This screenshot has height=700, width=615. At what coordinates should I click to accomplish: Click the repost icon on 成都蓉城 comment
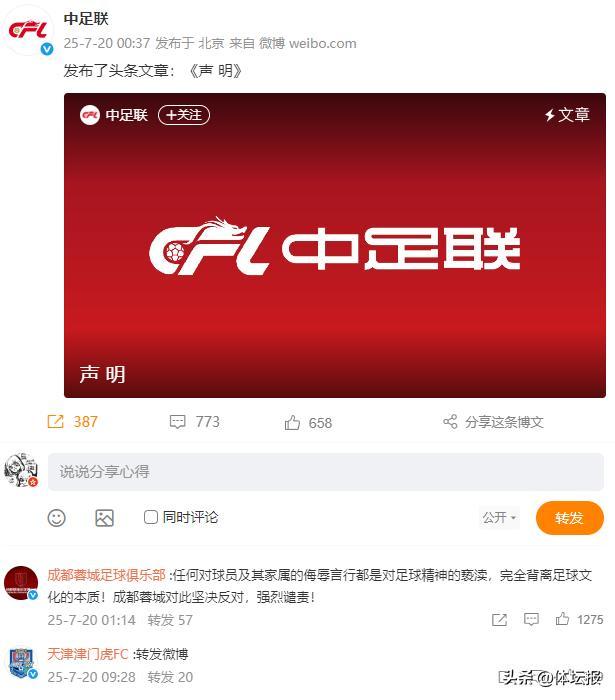[x=499, y=619]
